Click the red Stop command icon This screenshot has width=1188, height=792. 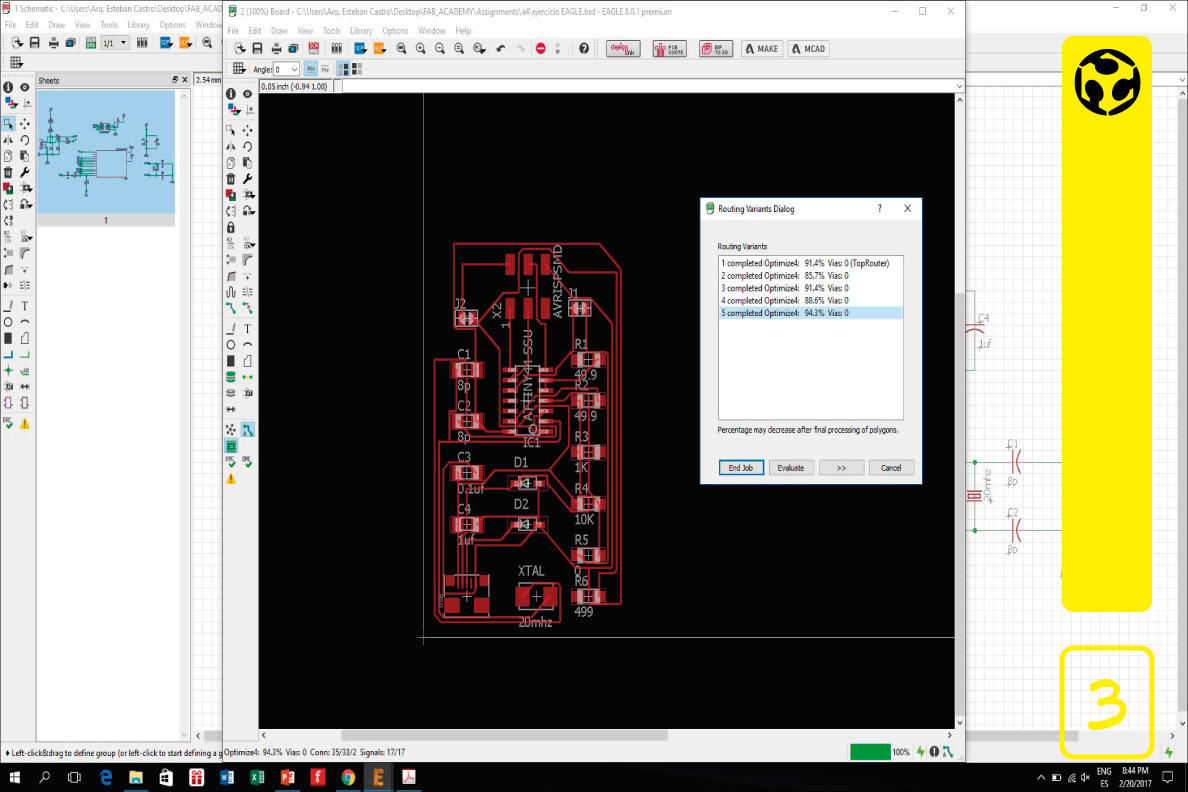pyautogui.click(x=540, y=49)
